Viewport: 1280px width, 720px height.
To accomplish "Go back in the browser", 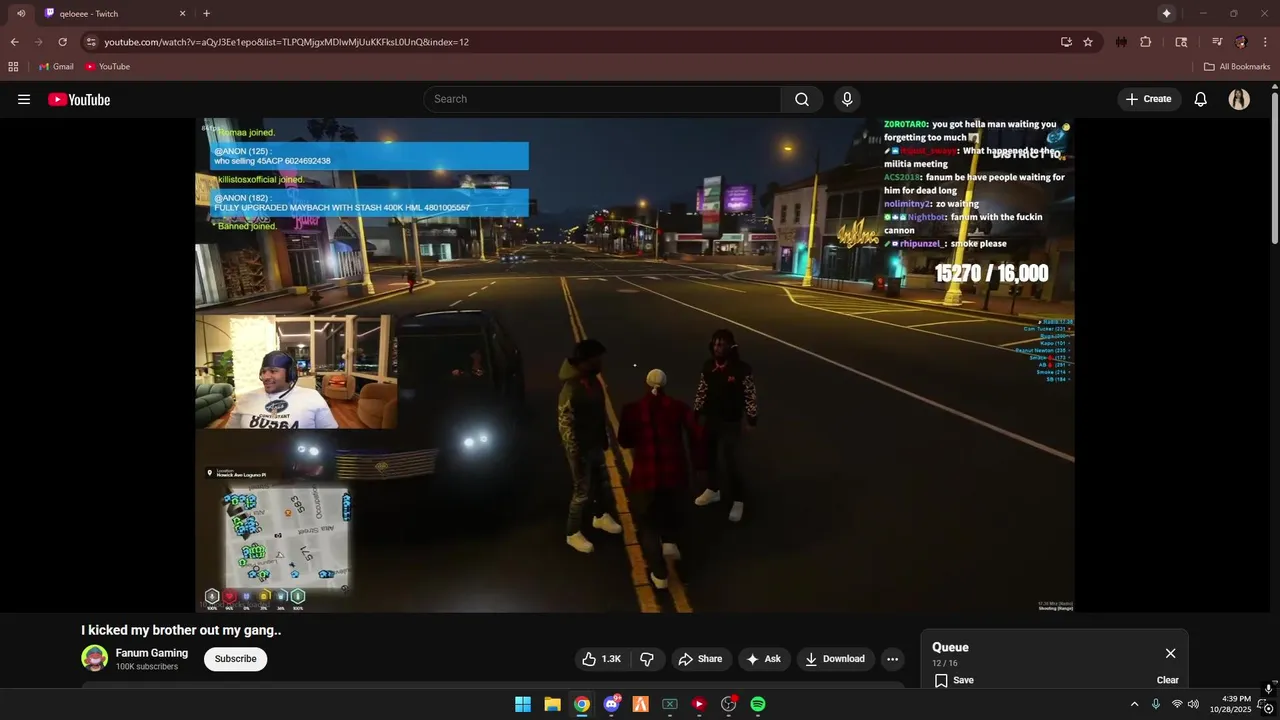I will (x=14, y=42).
